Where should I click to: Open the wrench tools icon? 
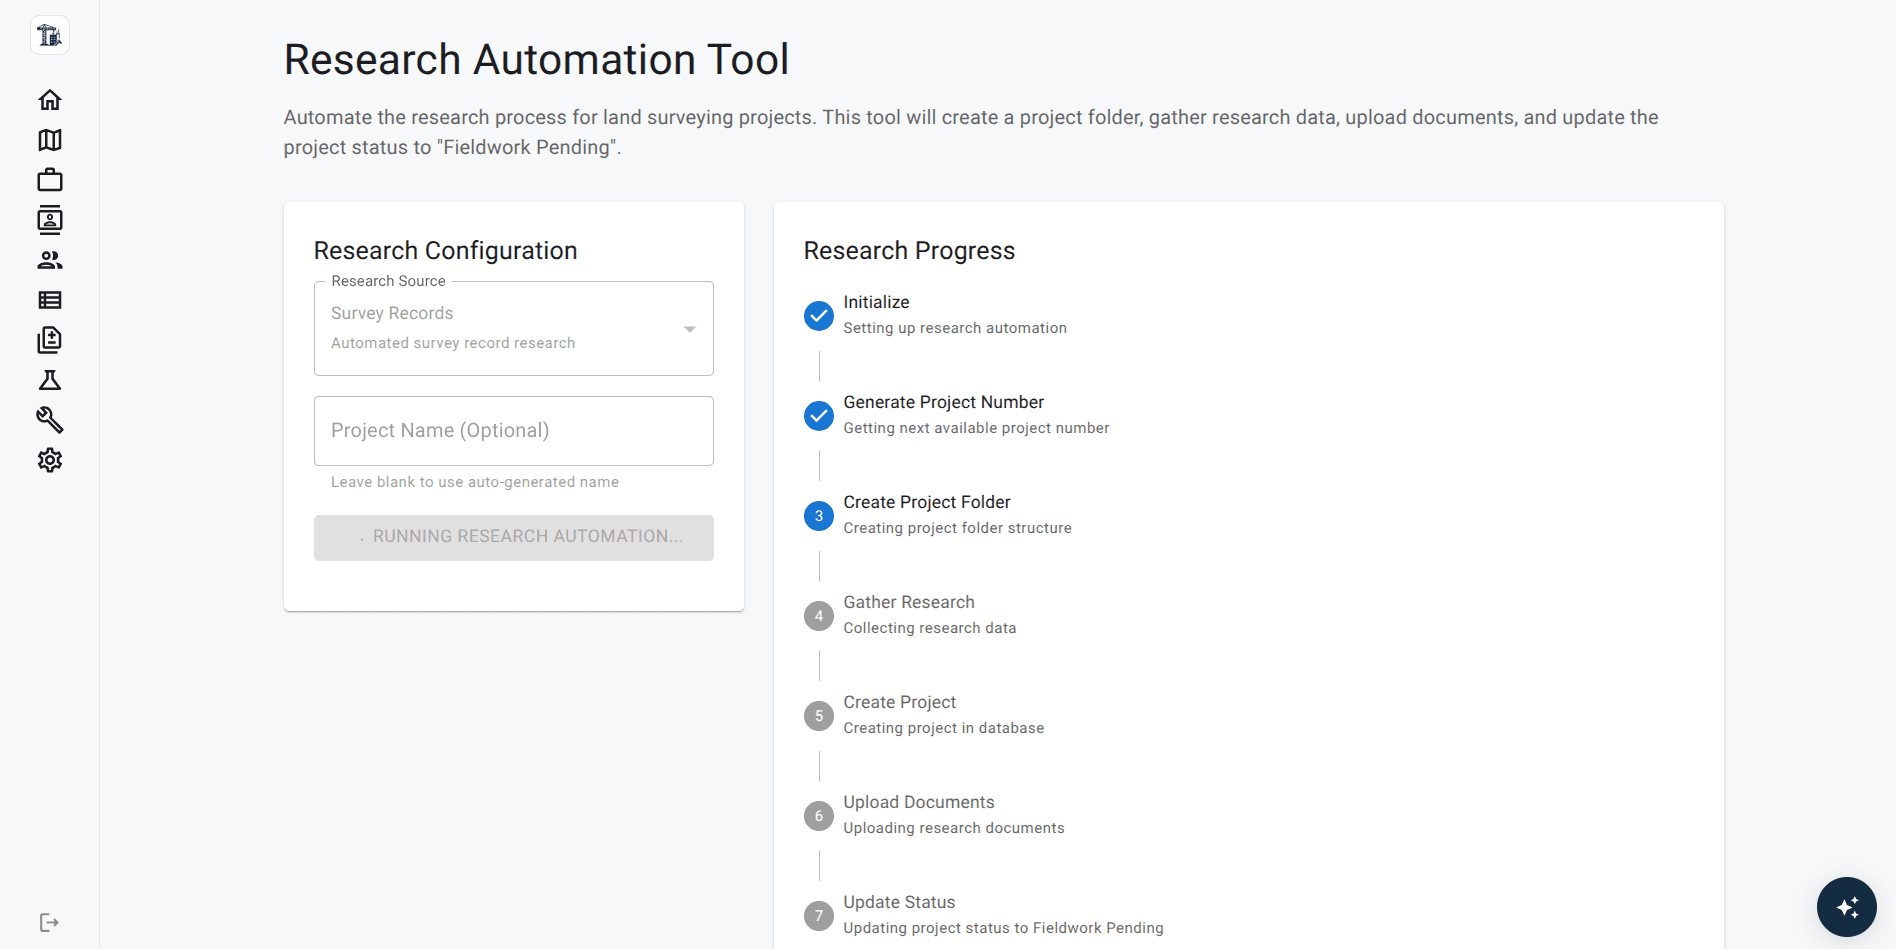[x=50, y=420]
